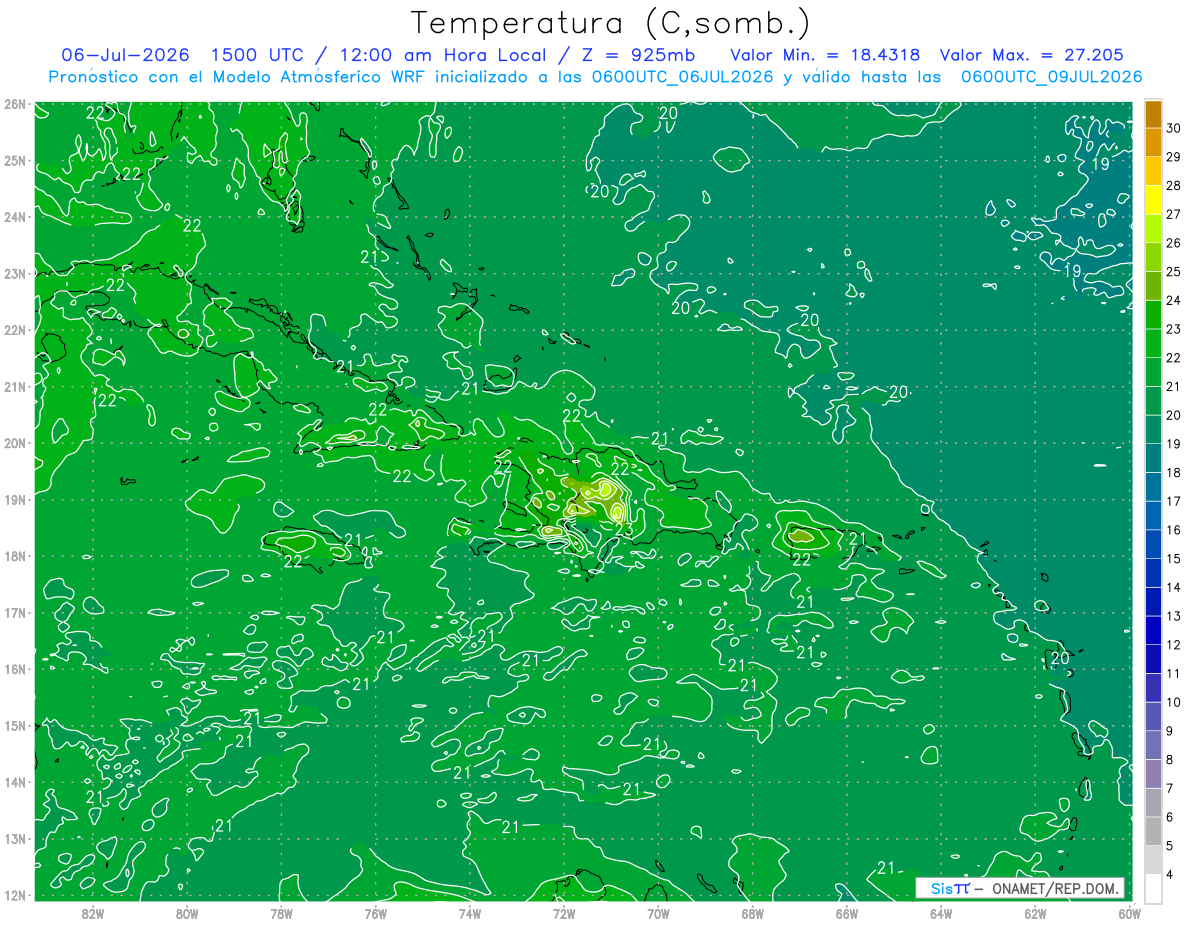Click the 'Valor Min. = 18.4318' readout
Screen dimensions: 1200x927
pos(825,55)
